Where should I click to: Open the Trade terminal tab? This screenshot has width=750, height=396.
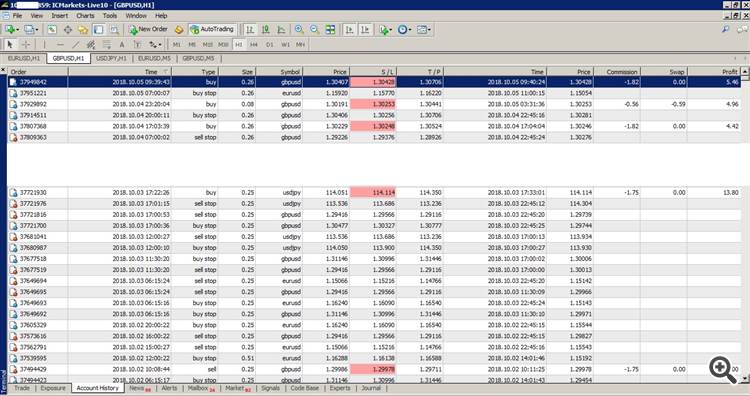coord(22,388)
